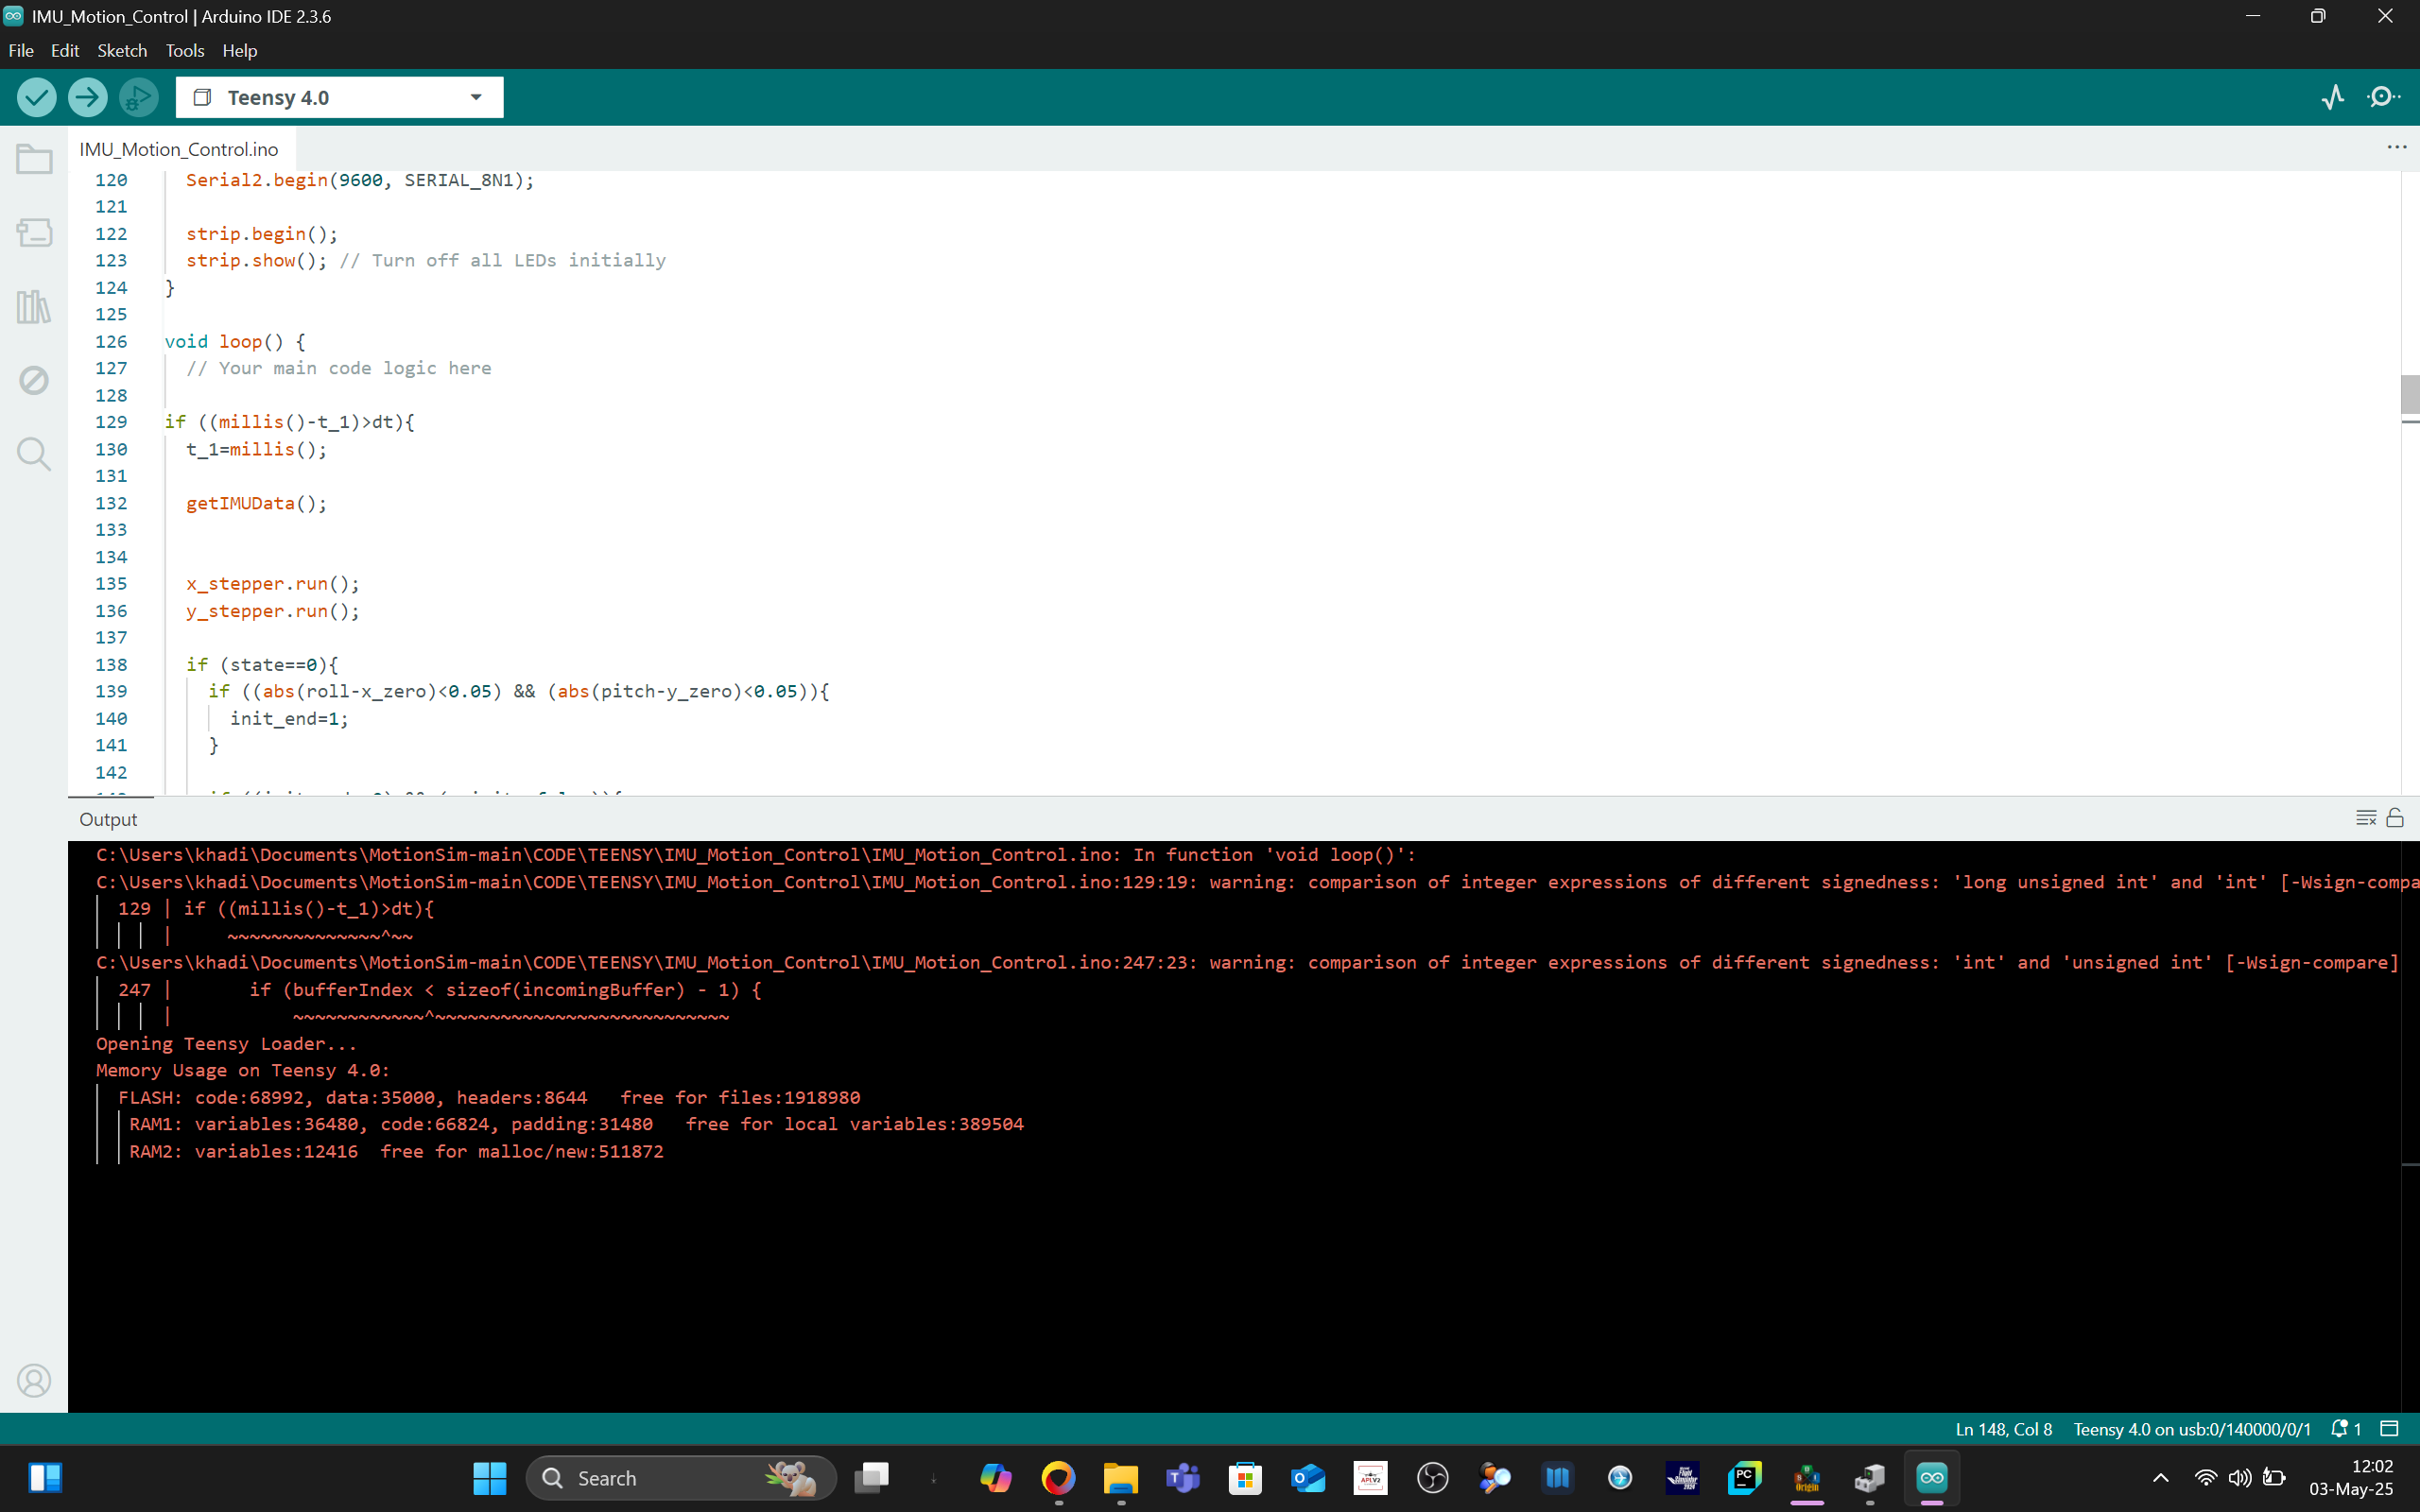
Task: Open the Serial Monitor icon
Action: coord(2384,97)
